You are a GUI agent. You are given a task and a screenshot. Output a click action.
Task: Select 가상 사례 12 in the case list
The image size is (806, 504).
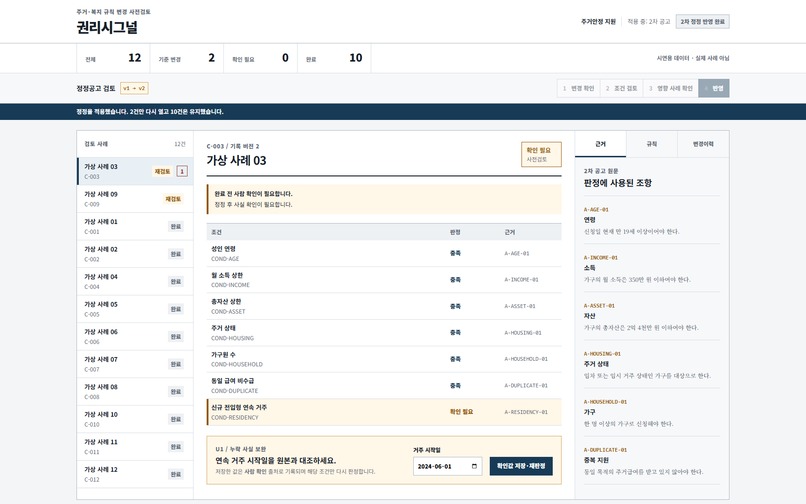click(x=135, y=474)
